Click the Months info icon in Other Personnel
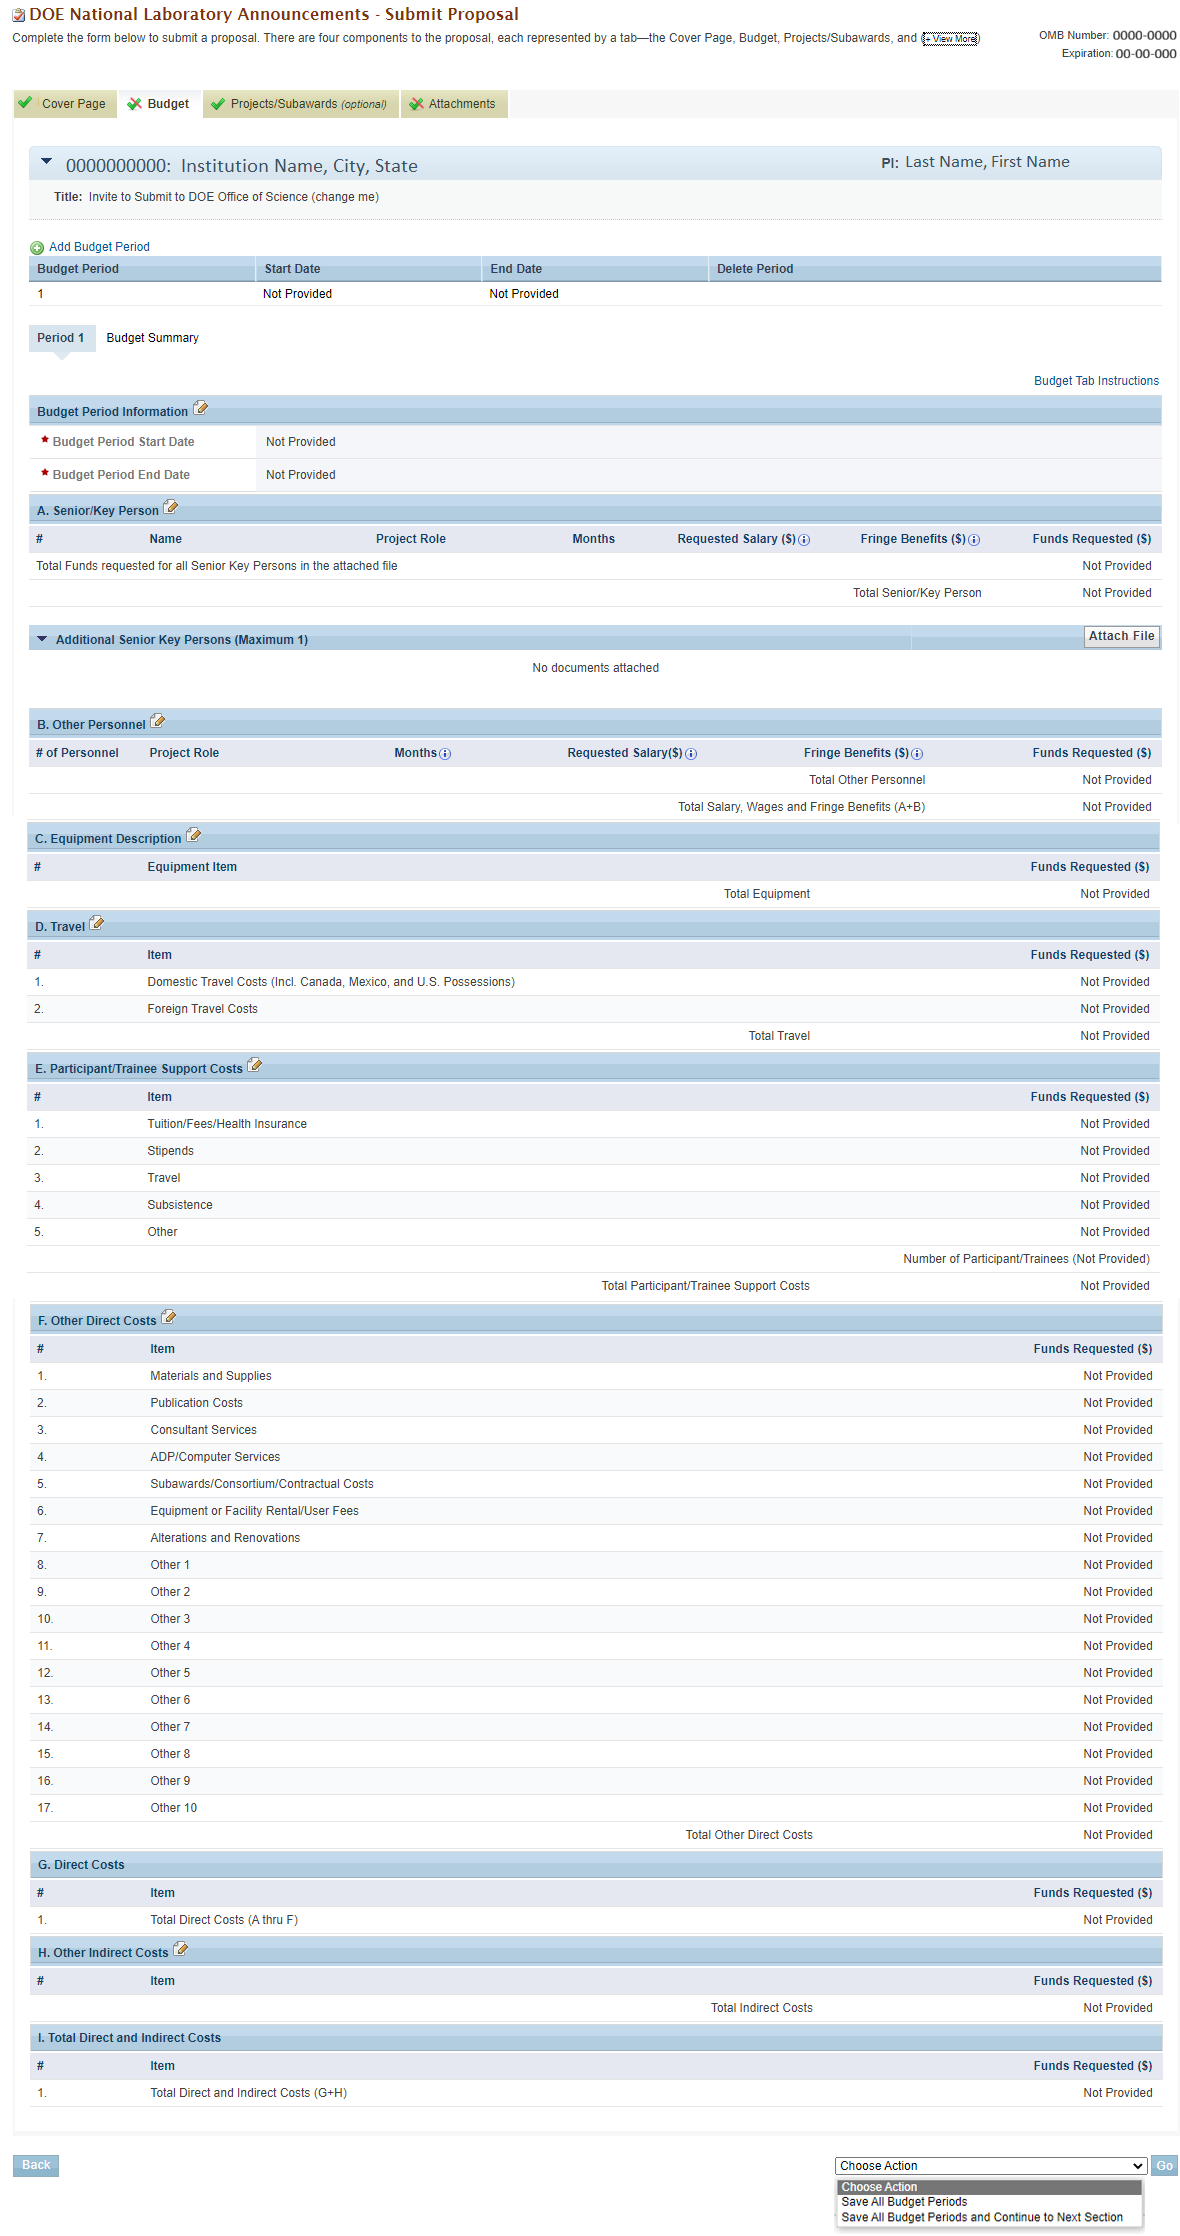Screen dimensions: 1180x2236 [445, 754]
